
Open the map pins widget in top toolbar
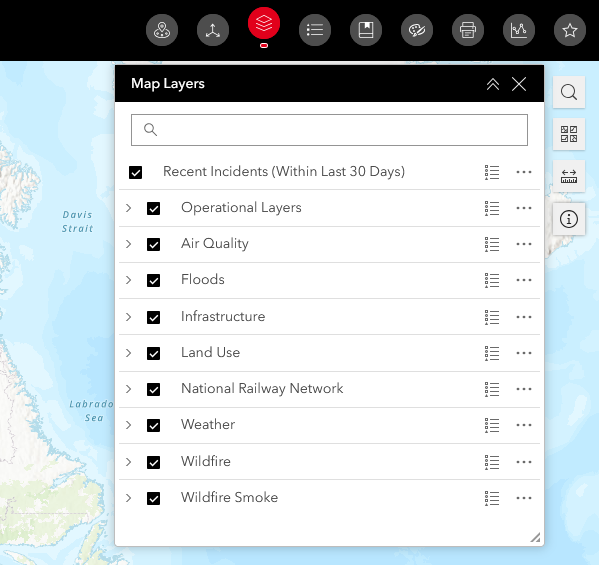coord(162,30)
